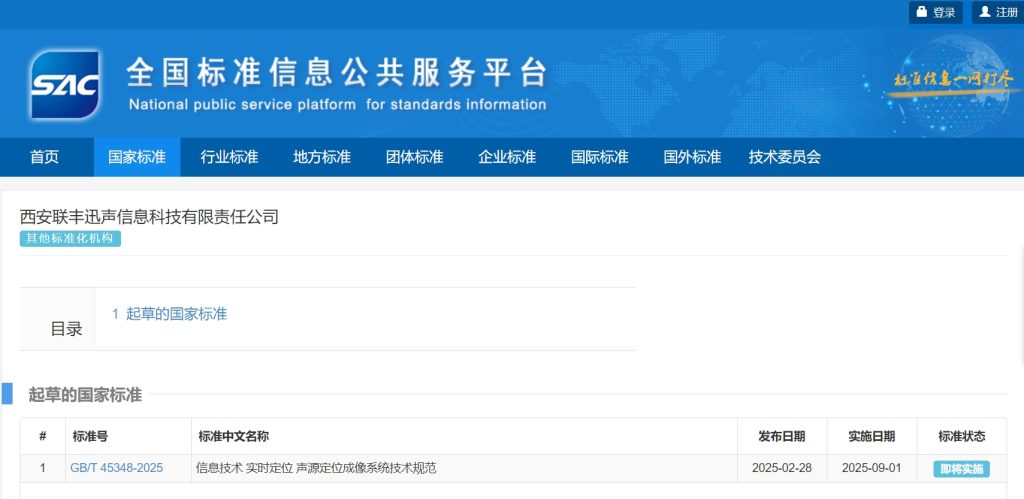Select the 国家标准 menu item
The width and height of the screenshot is (1024, 499).
(137, 157)
